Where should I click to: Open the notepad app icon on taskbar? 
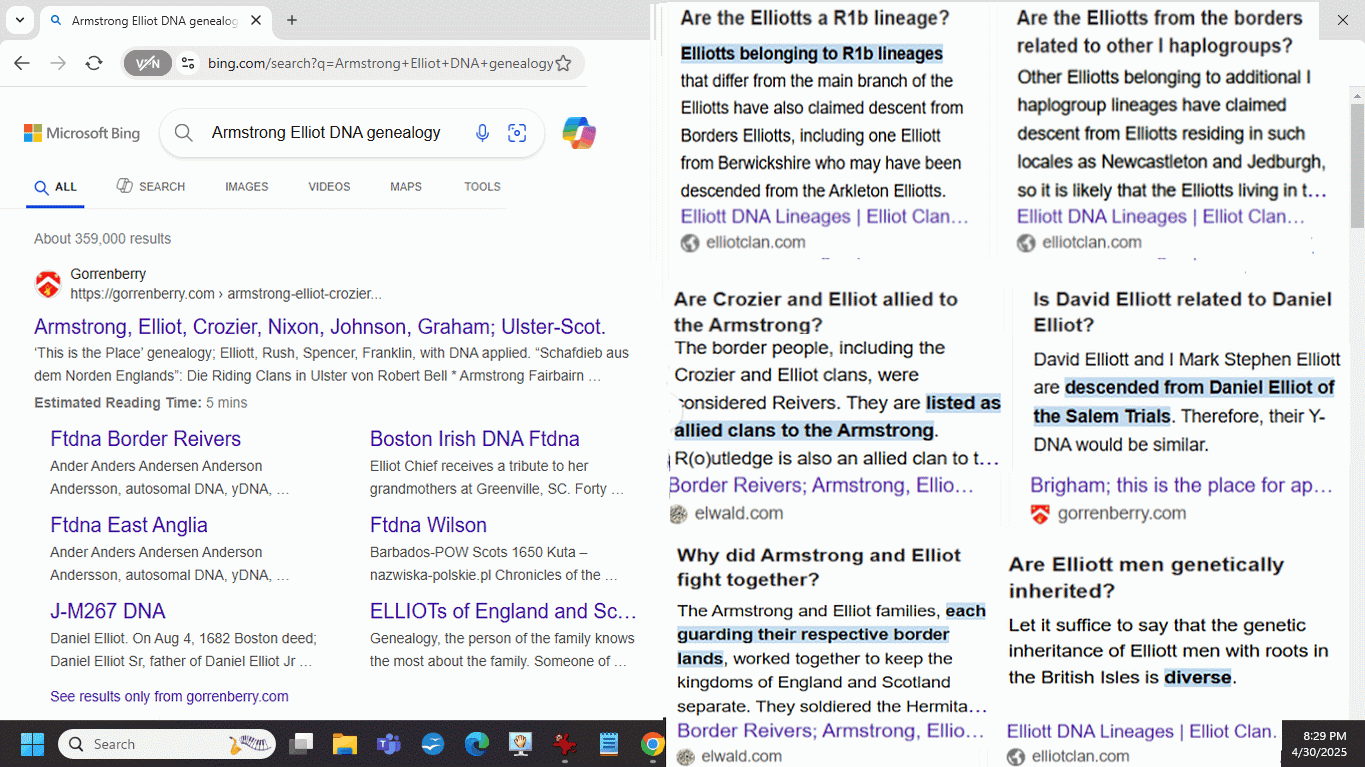pos(608,744)
